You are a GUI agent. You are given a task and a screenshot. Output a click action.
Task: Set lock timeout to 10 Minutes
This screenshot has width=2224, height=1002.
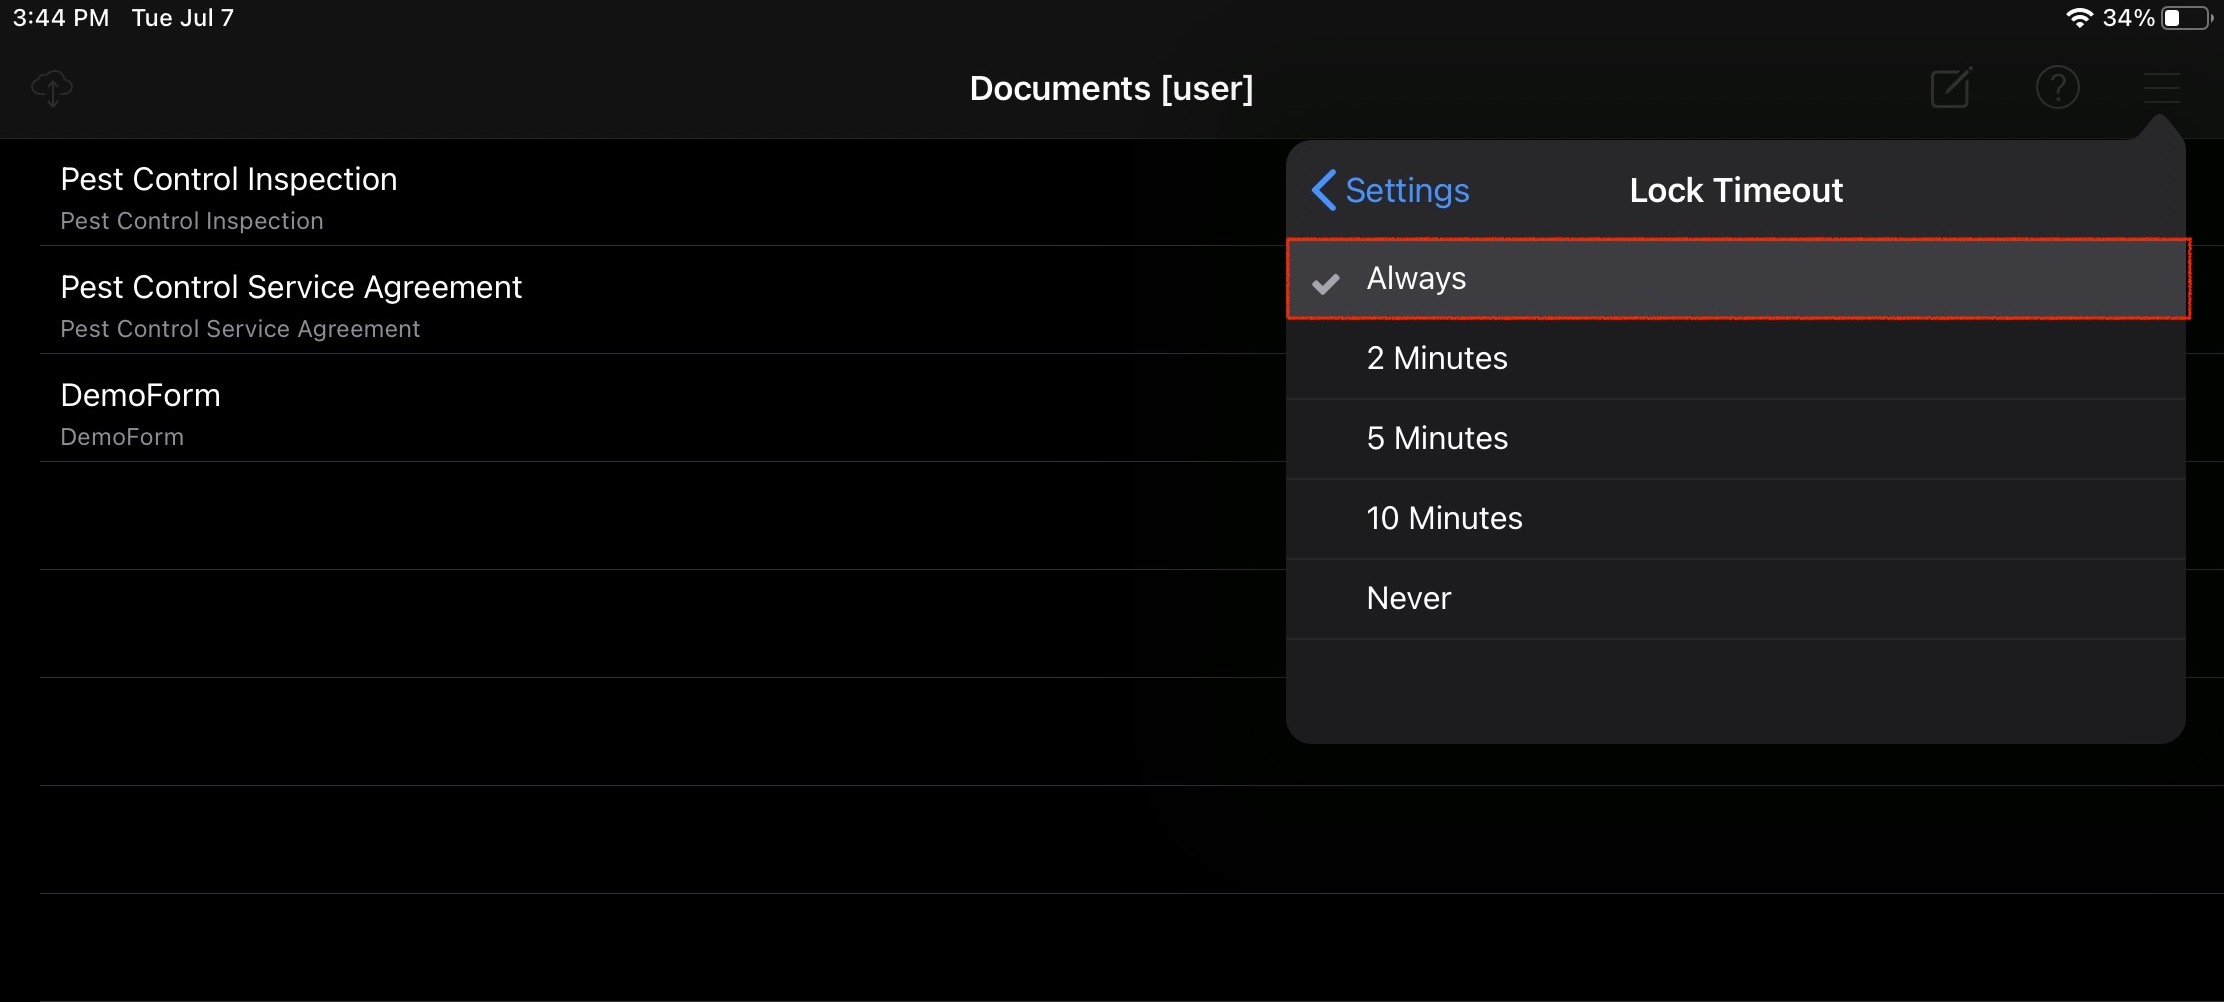click(1736, 519)
